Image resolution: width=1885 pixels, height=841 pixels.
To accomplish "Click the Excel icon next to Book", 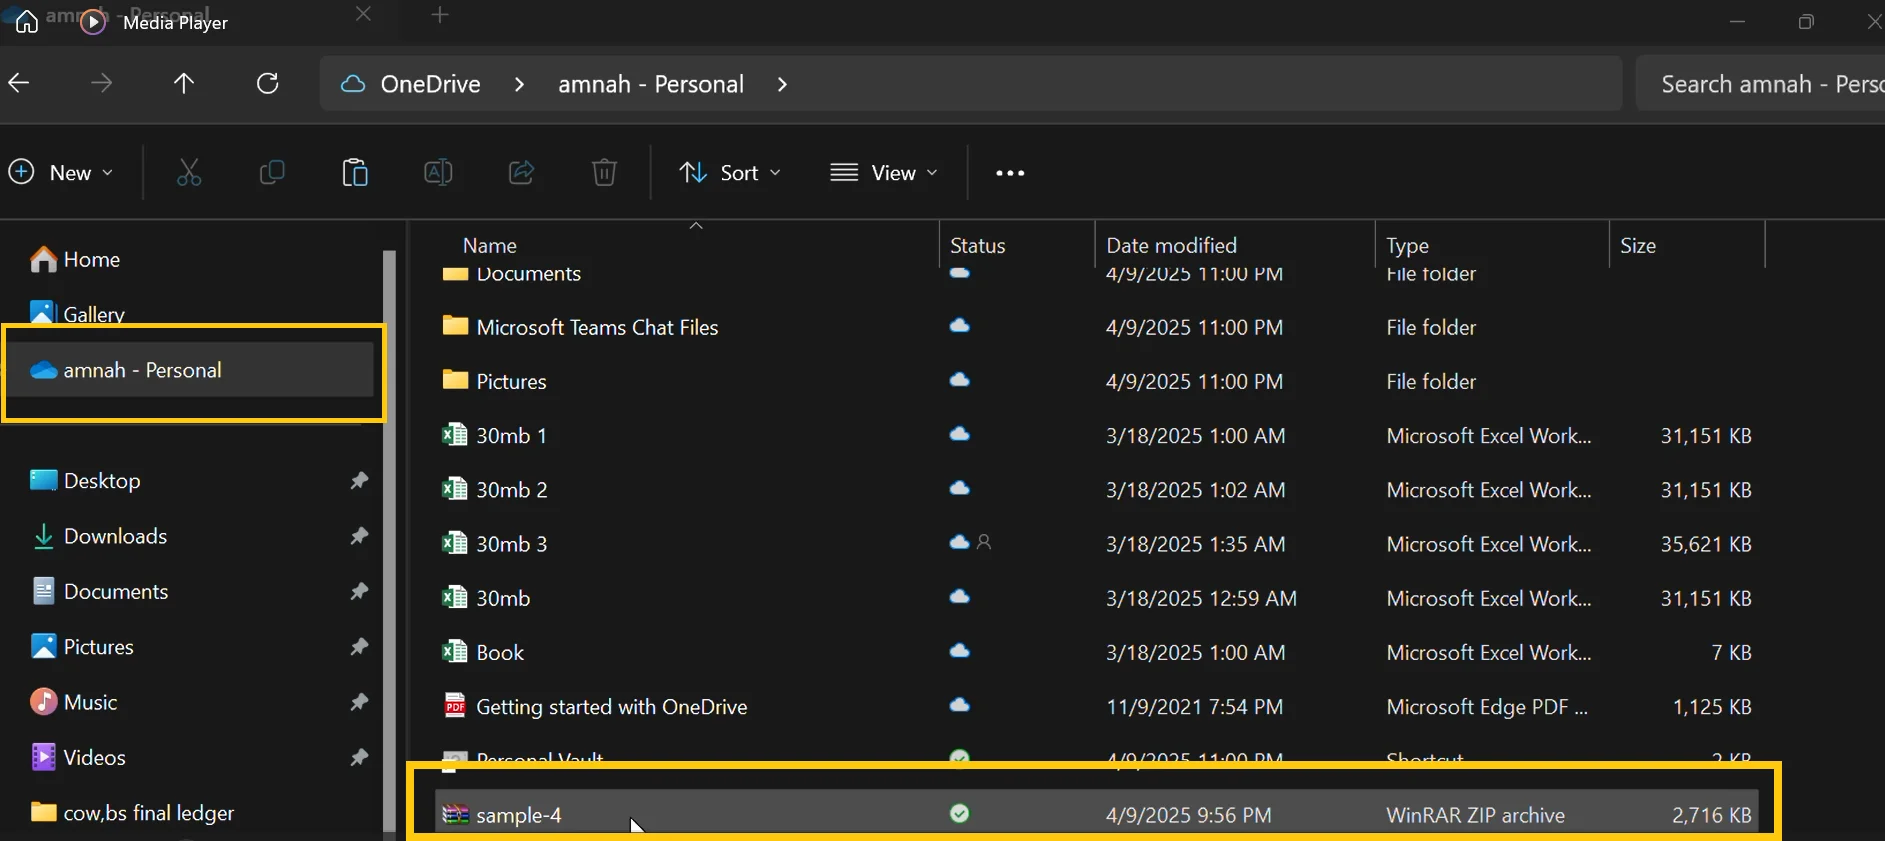I will 455,652.
